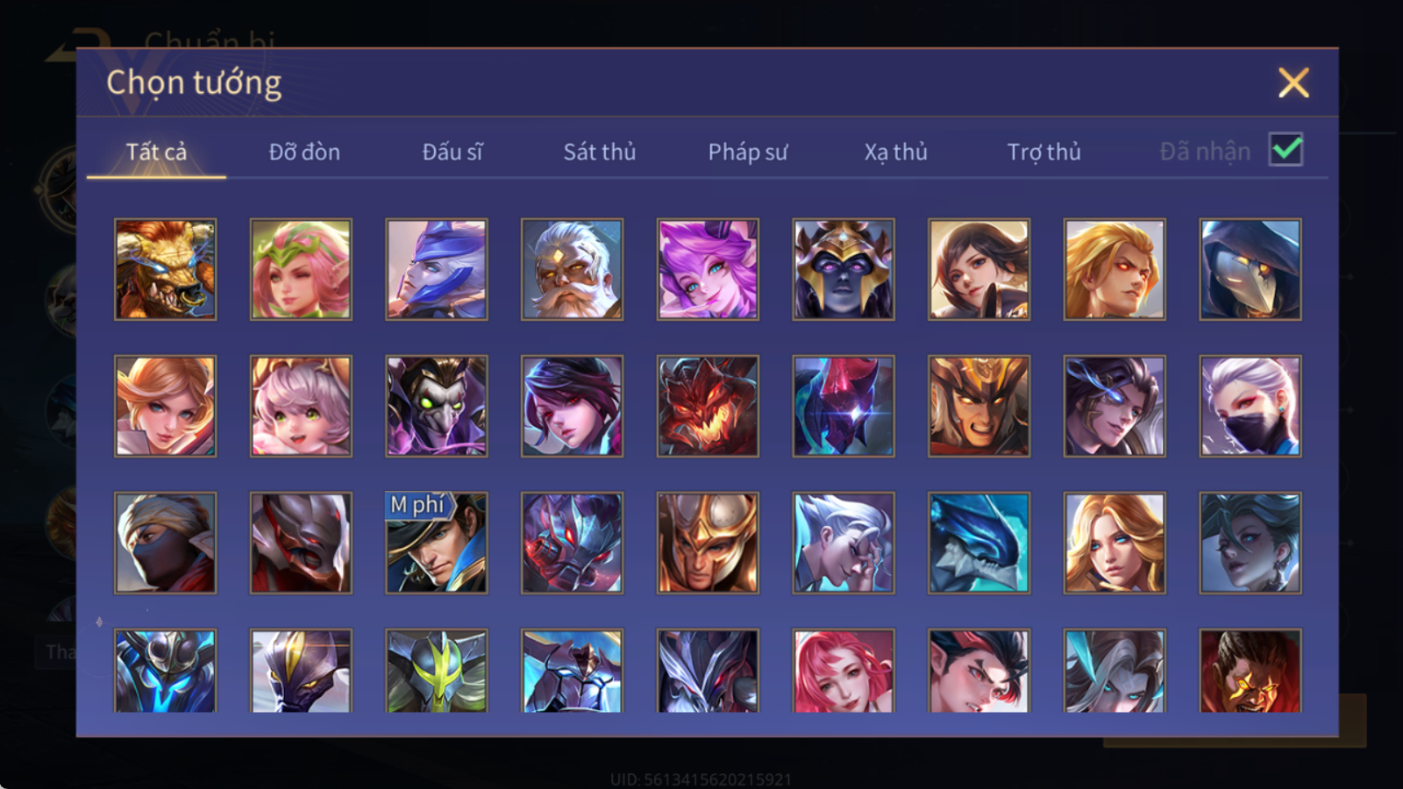Screen dimensions: 1403x789
Task: Switch to the Đỡ đòn tab
Action: (304, 152)
